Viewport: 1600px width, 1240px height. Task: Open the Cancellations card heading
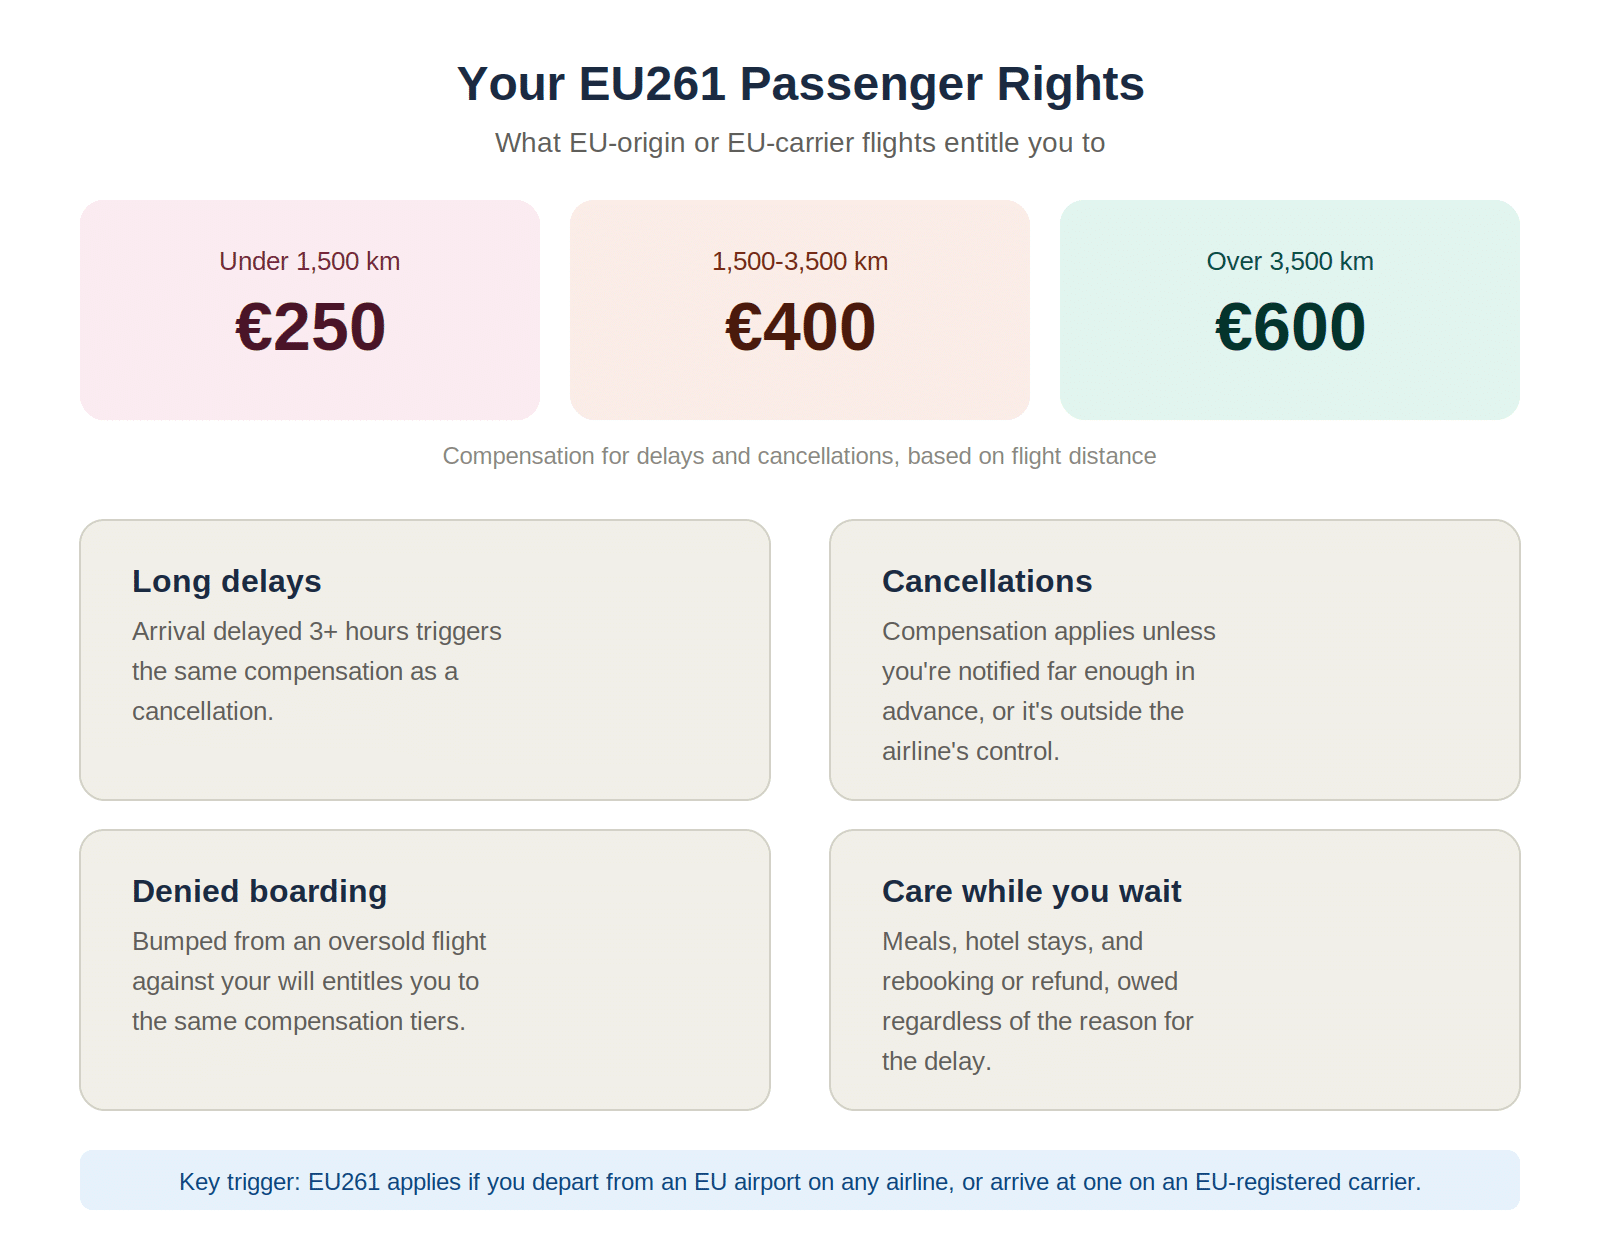pyautogui.click(x=987, y=581)
